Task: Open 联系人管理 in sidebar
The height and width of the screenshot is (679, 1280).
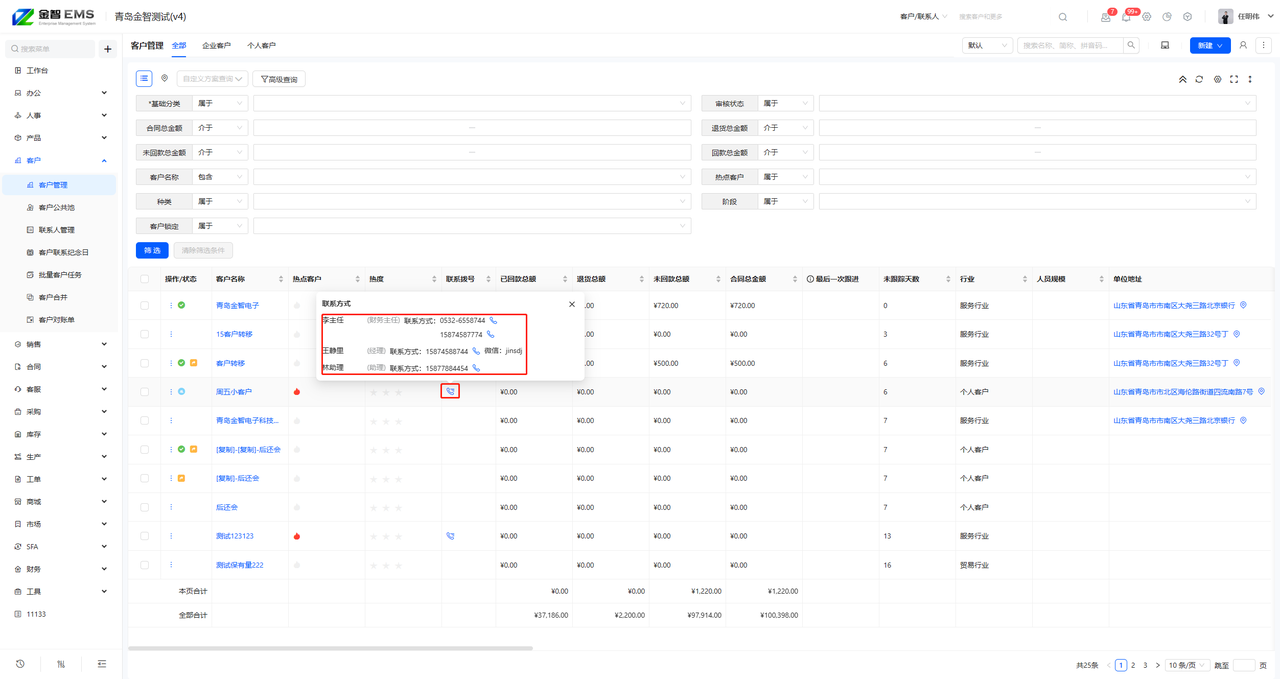Action: (57, 230)
